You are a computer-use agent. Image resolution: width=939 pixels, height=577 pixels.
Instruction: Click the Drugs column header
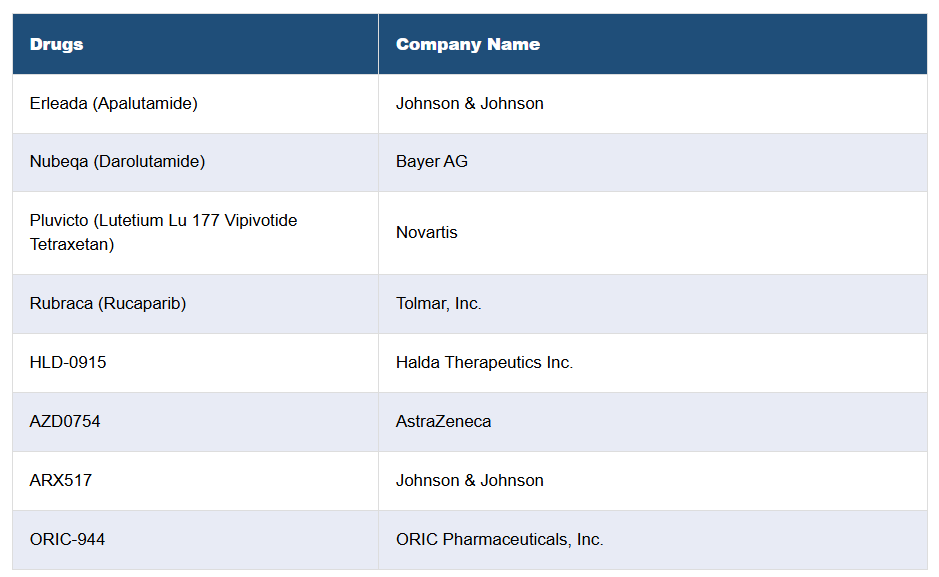(x=57, y=44)
